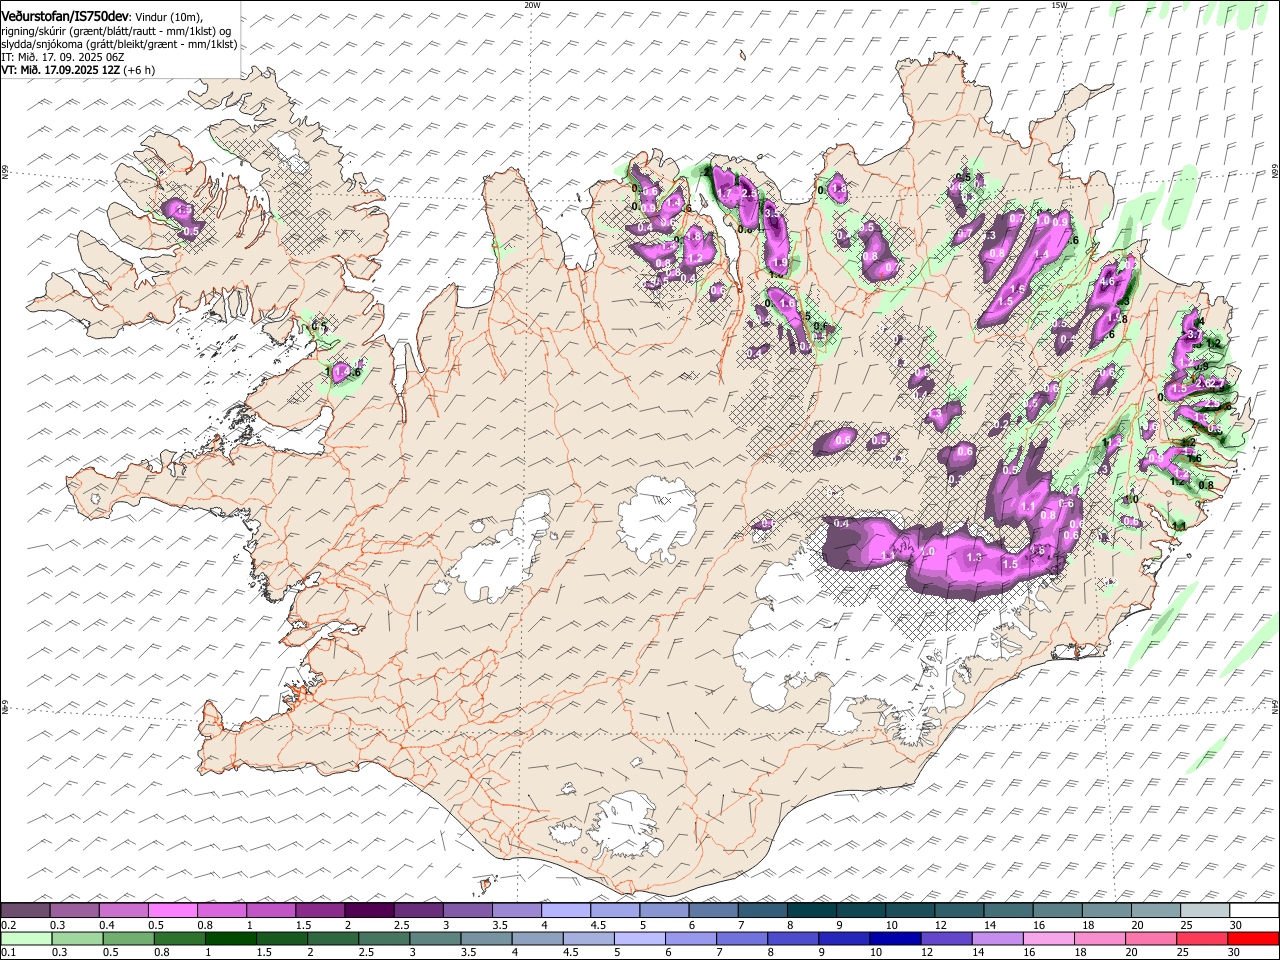
Task: Pick the bottom-row darkest green swatch at 1
Action: coord(230,939)
